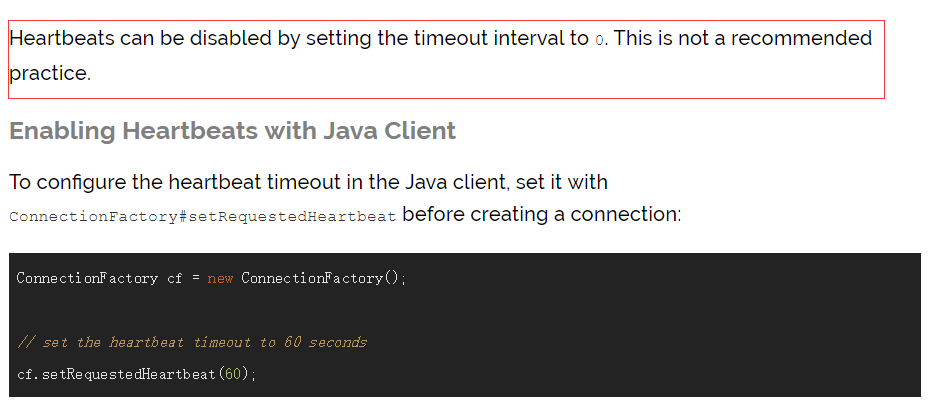Click the code comment about heartbeat timeout

192,342
